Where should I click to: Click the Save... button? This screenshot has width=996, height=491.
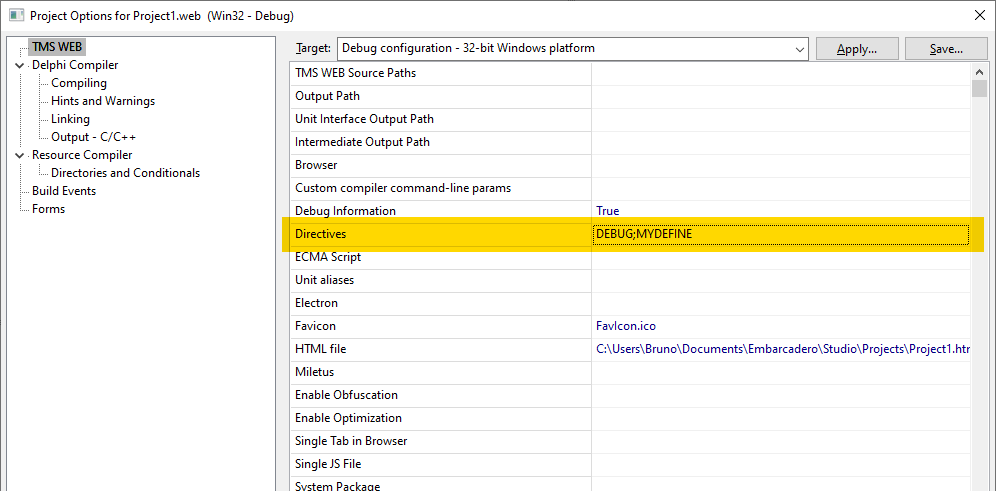[945, 49]
